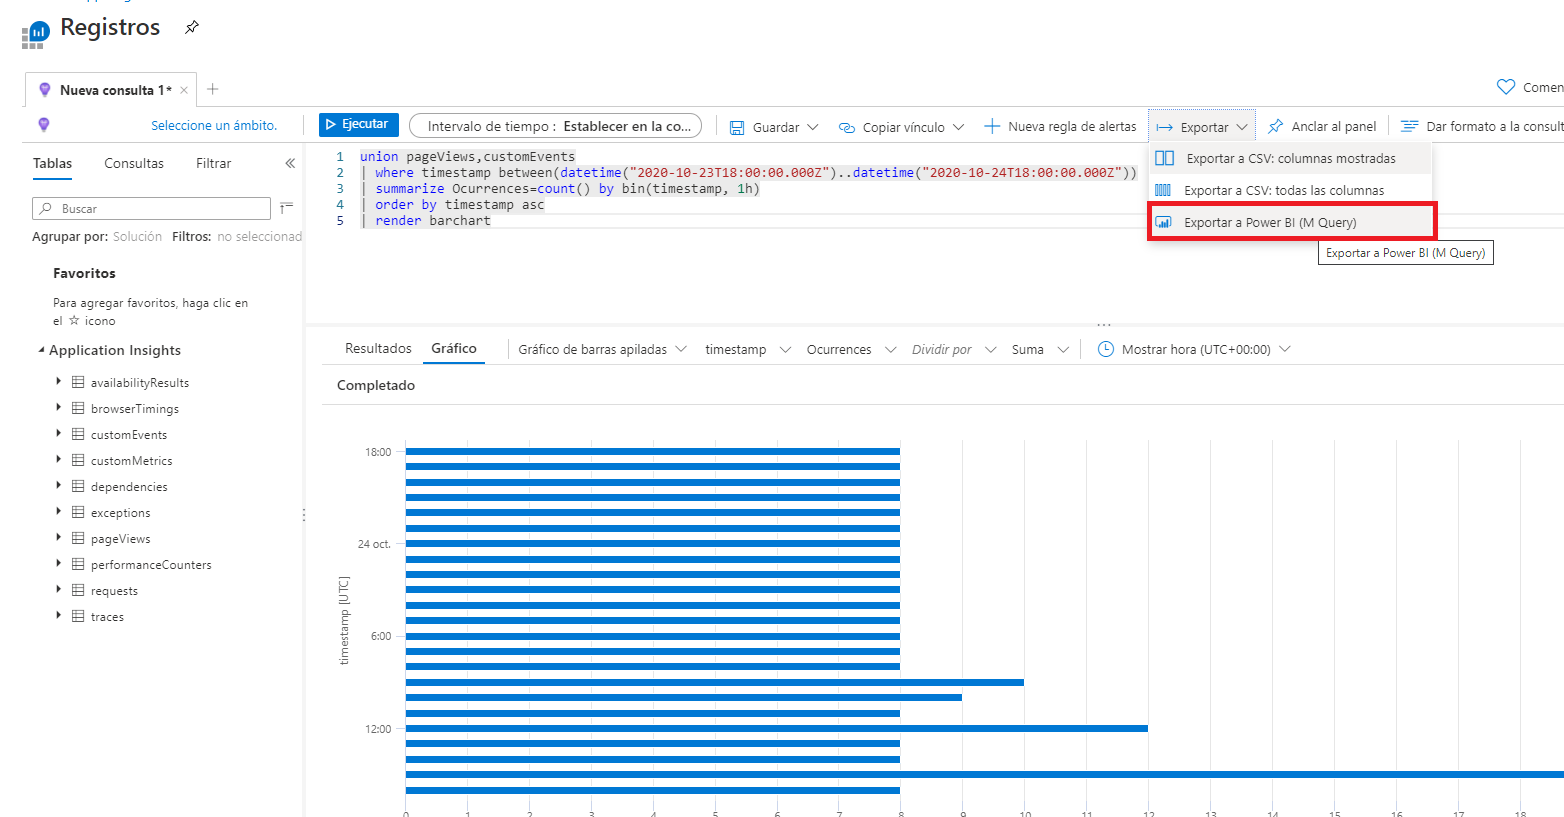Click the group-by icon beside the Buscar box
Screen dimensions: 1564x817
(286, 208)
